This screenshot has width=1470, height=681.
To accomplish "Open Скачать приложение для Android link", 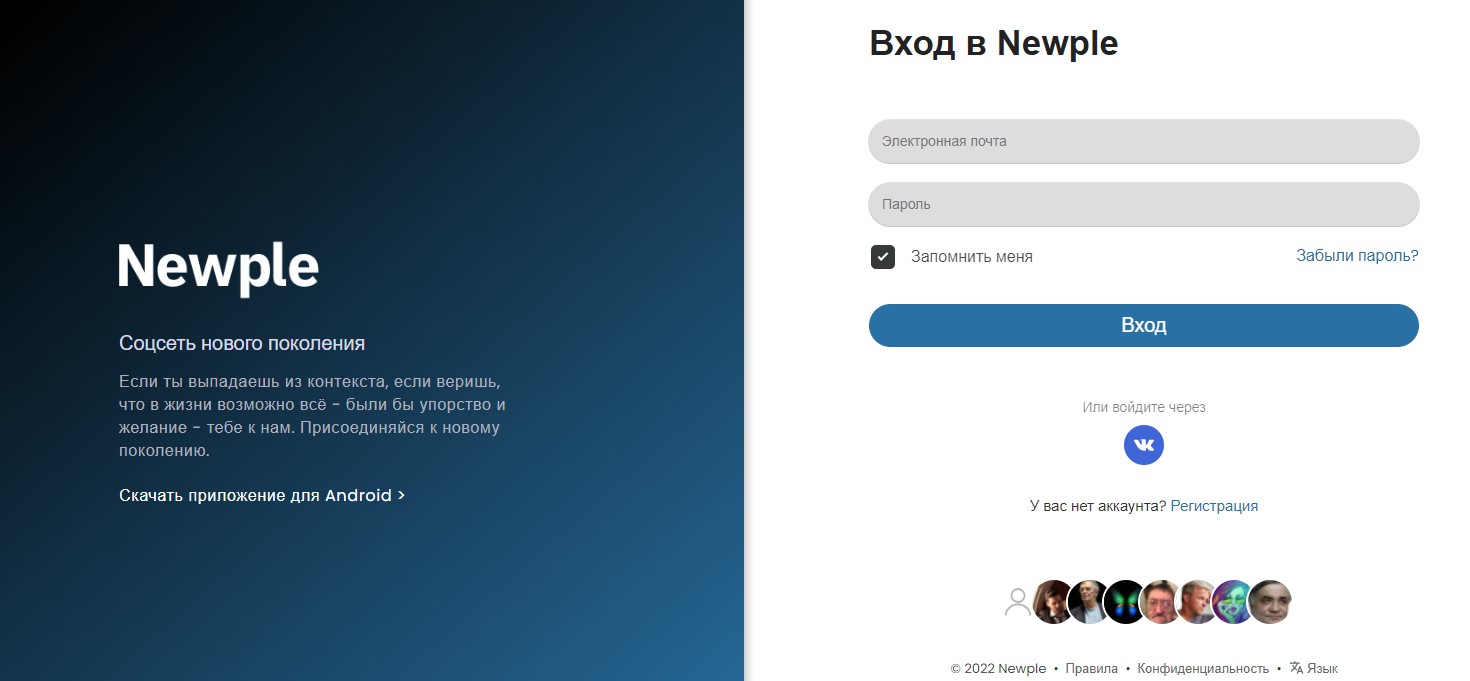I will (x=262, y=495).
